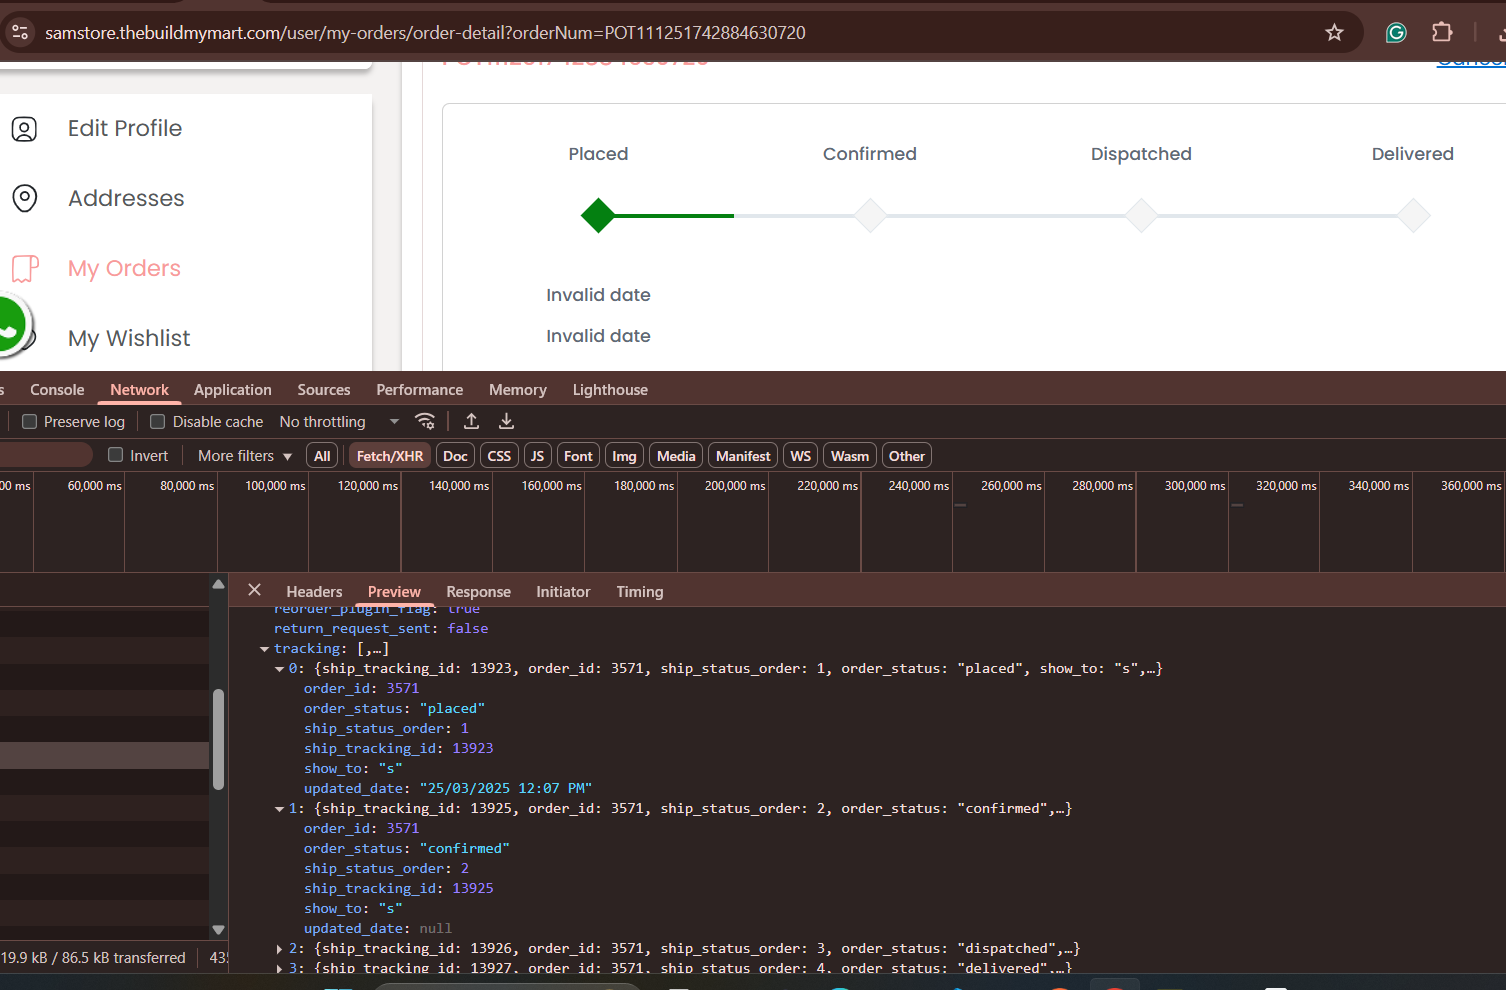
Task: Filter requests by Font
Action: (x=578, y=456)
